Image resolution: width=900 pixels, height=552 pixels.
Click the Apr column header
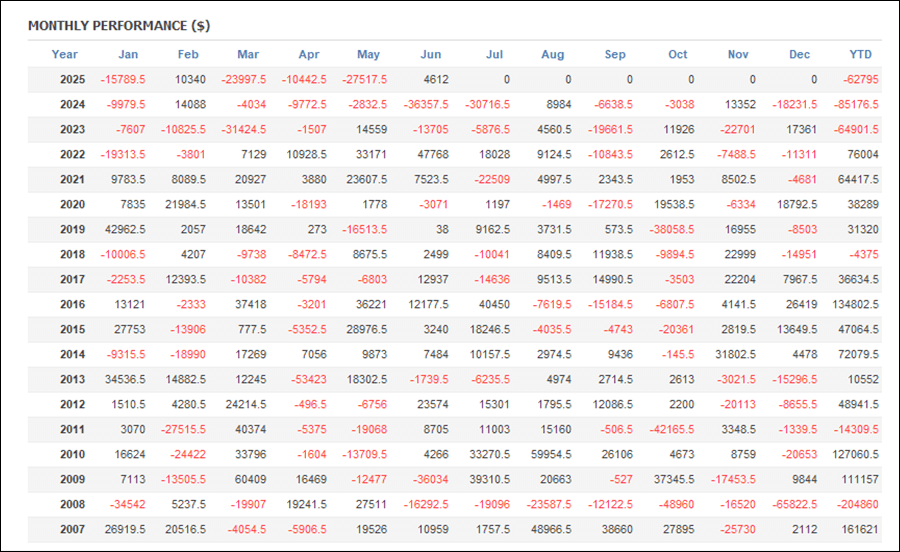coord(309,55)
